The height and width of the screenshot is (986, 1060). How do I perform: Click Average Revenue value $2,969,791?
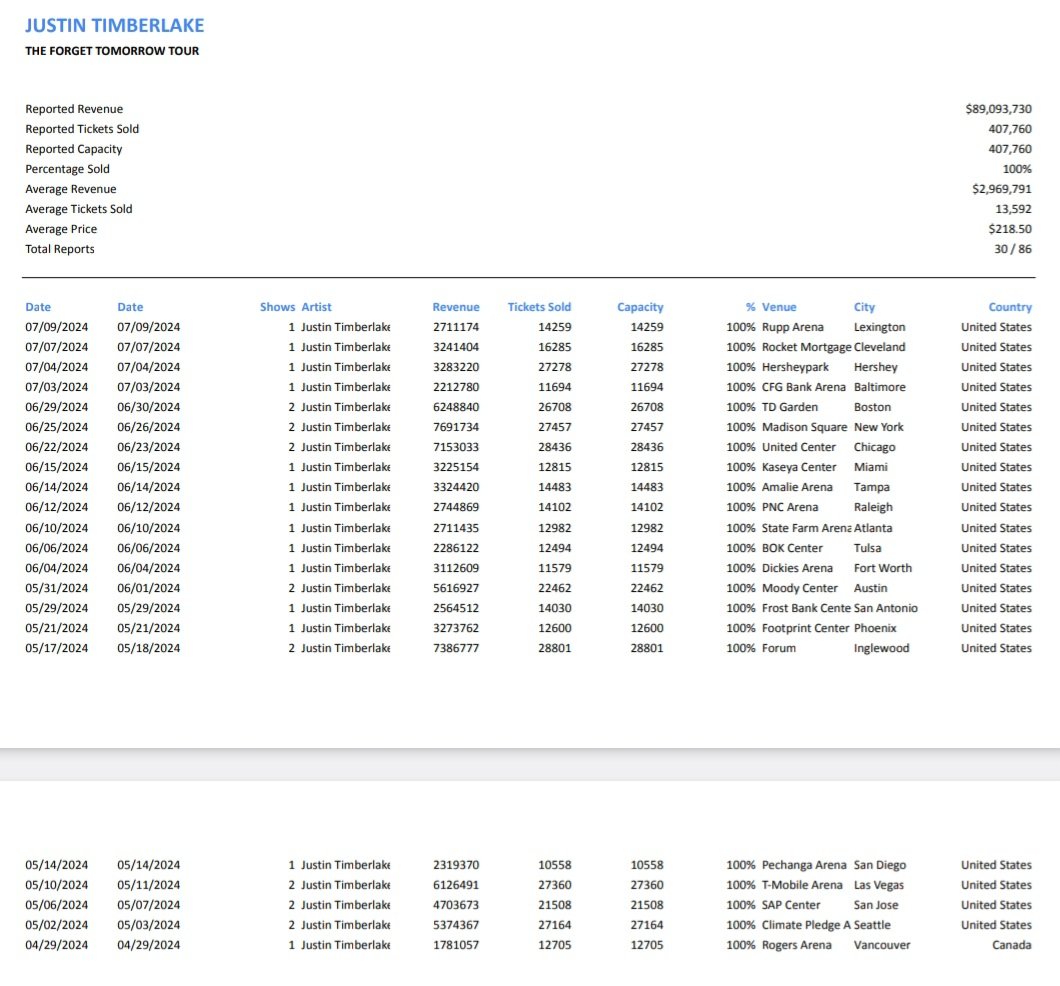point(1002,189)
